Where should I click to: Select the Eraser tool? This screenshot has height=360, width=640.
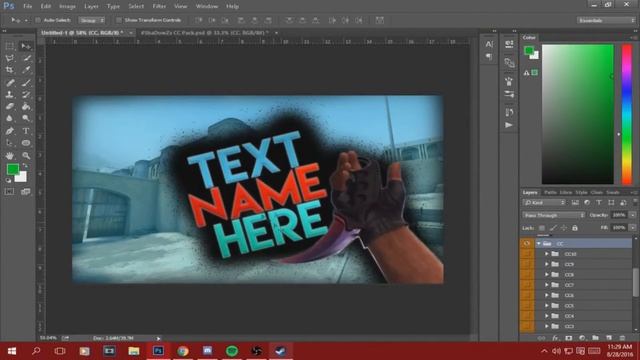click(10, 106)
